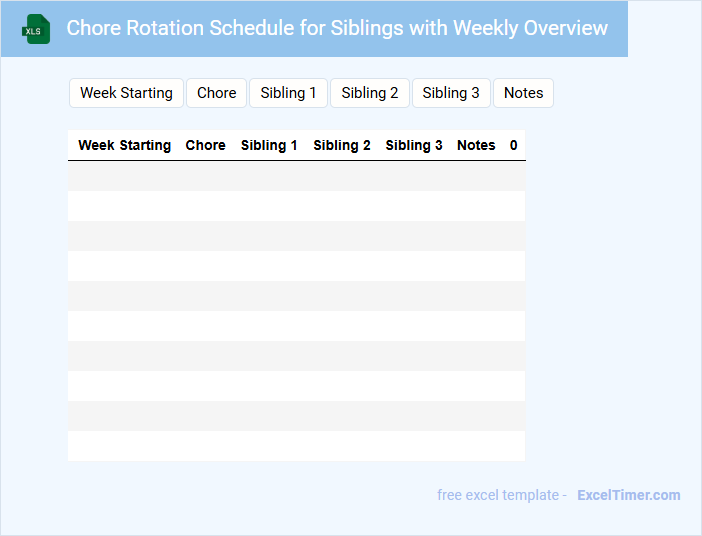This screenshot has height=536, width=702.
Task: Click the Notes table column header
Action: click(x=476, y=145)
